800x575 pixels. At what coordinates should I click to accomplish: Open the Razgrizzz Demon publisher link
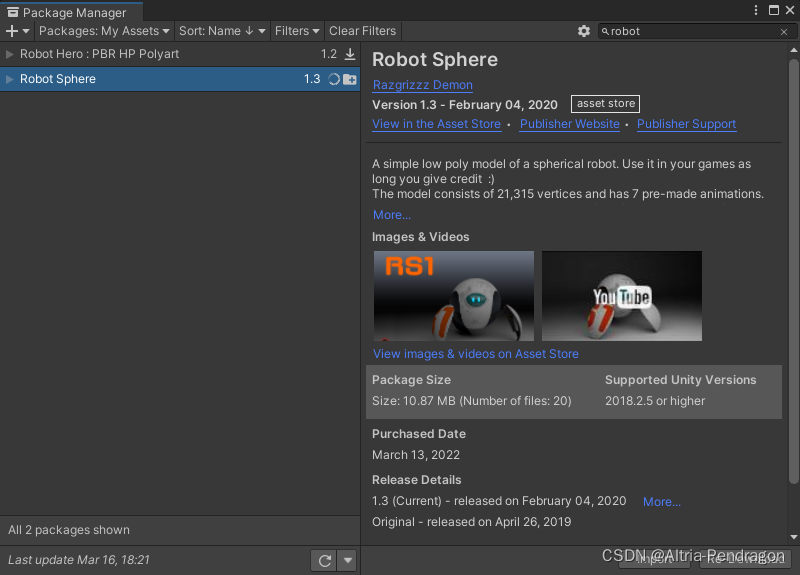pos(422,85)
